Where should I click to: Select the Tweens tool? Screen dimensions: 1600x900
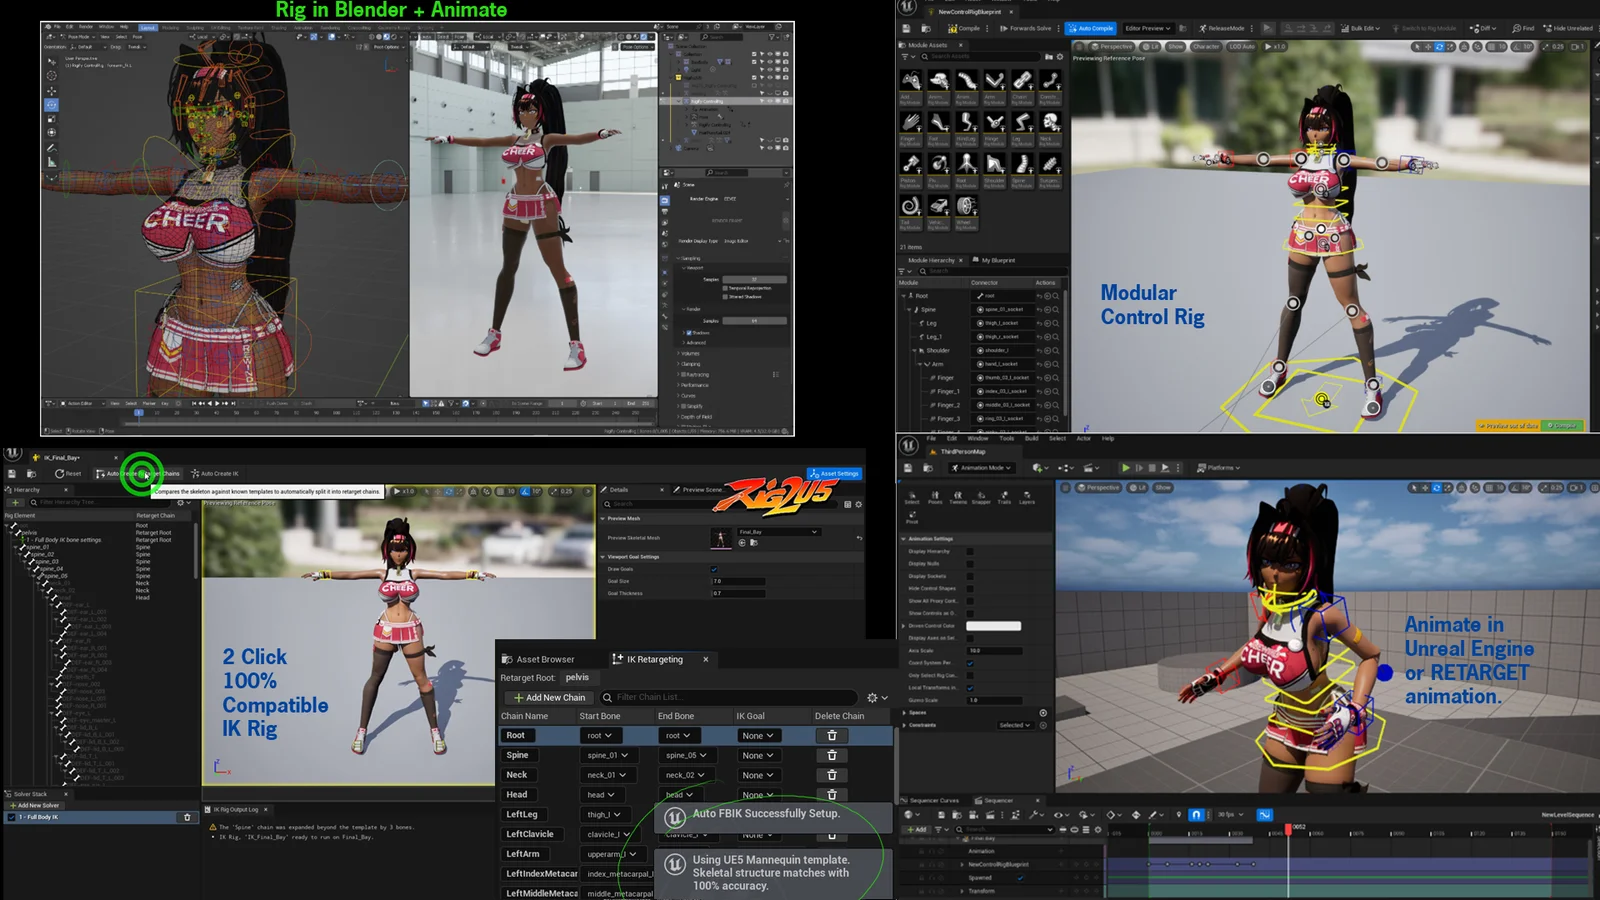click(957, 498)
